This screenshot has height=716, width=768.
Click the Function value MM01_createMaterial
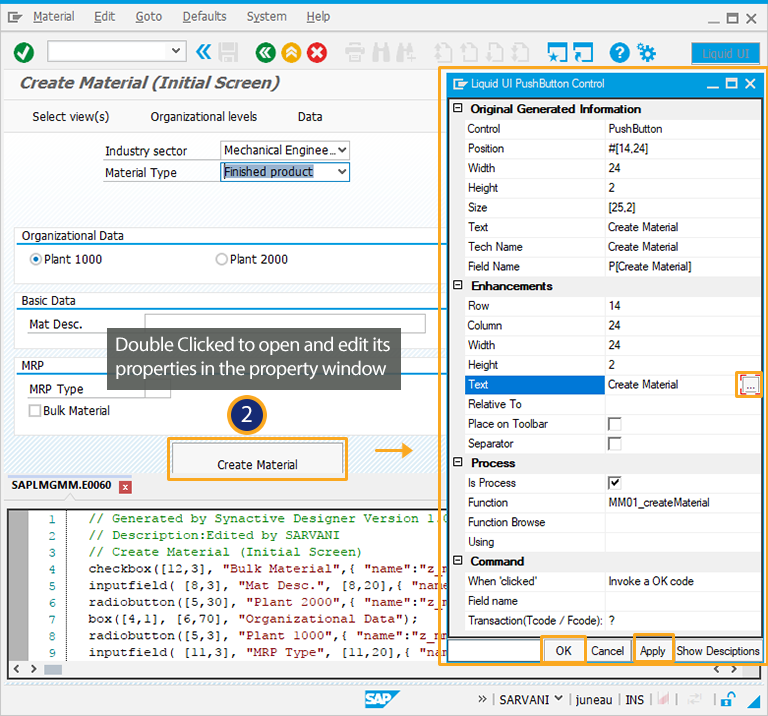click(x=658, y=502)
